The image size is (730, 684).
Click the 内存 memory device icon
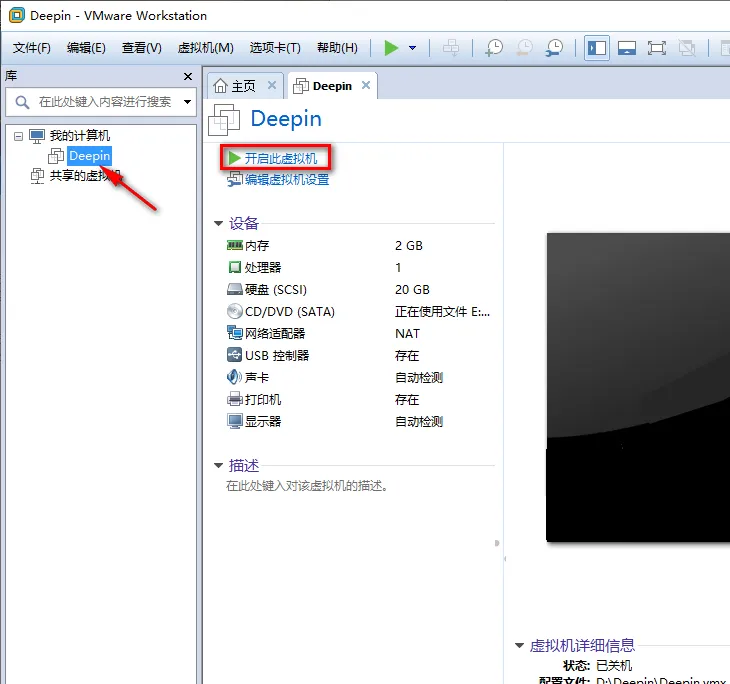pyautogui.click(x=234, y=245)
